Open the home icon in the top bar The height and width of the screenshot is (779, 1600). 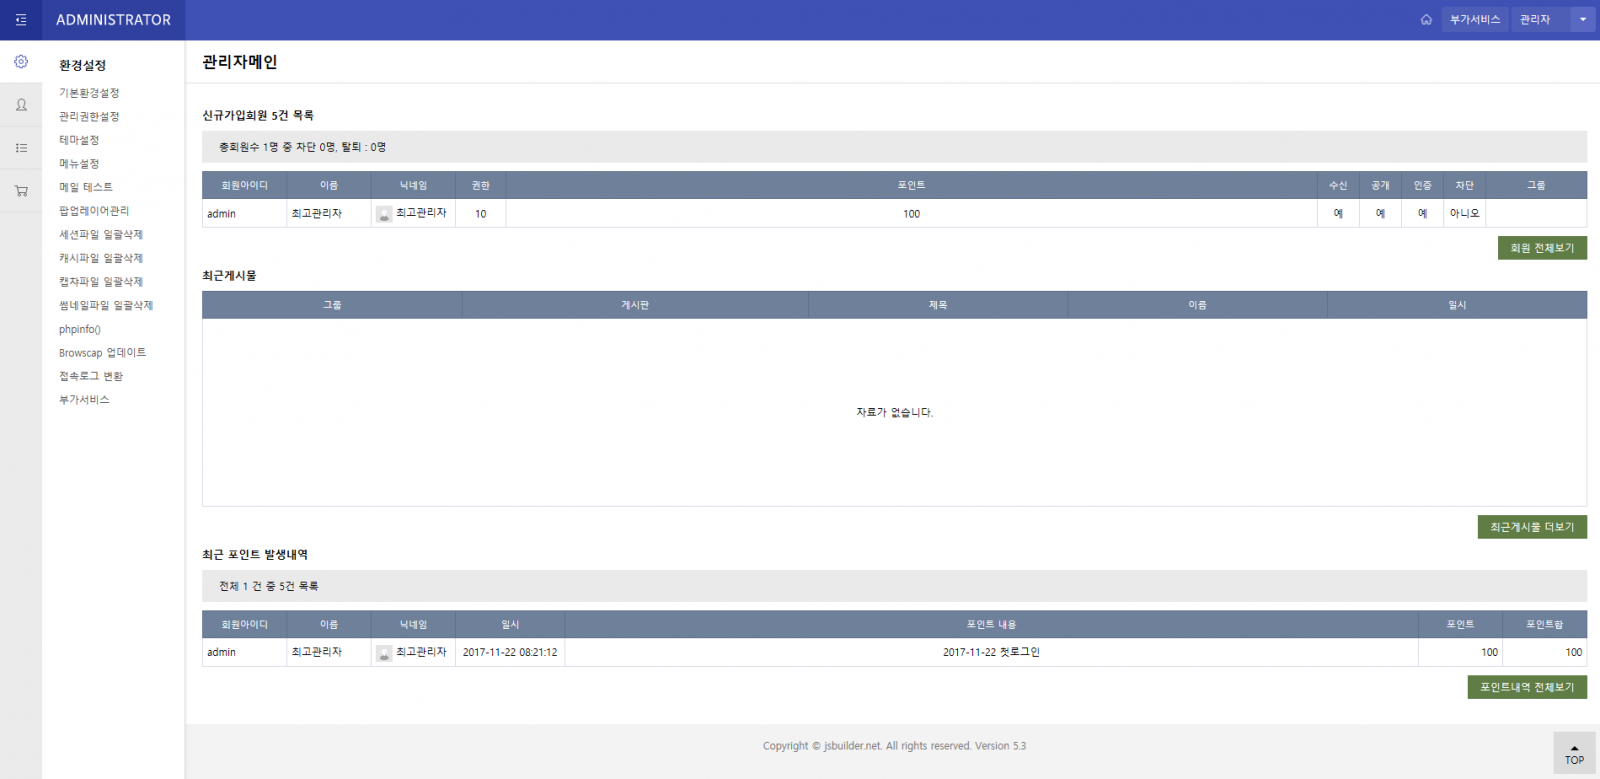(1426, 20)
